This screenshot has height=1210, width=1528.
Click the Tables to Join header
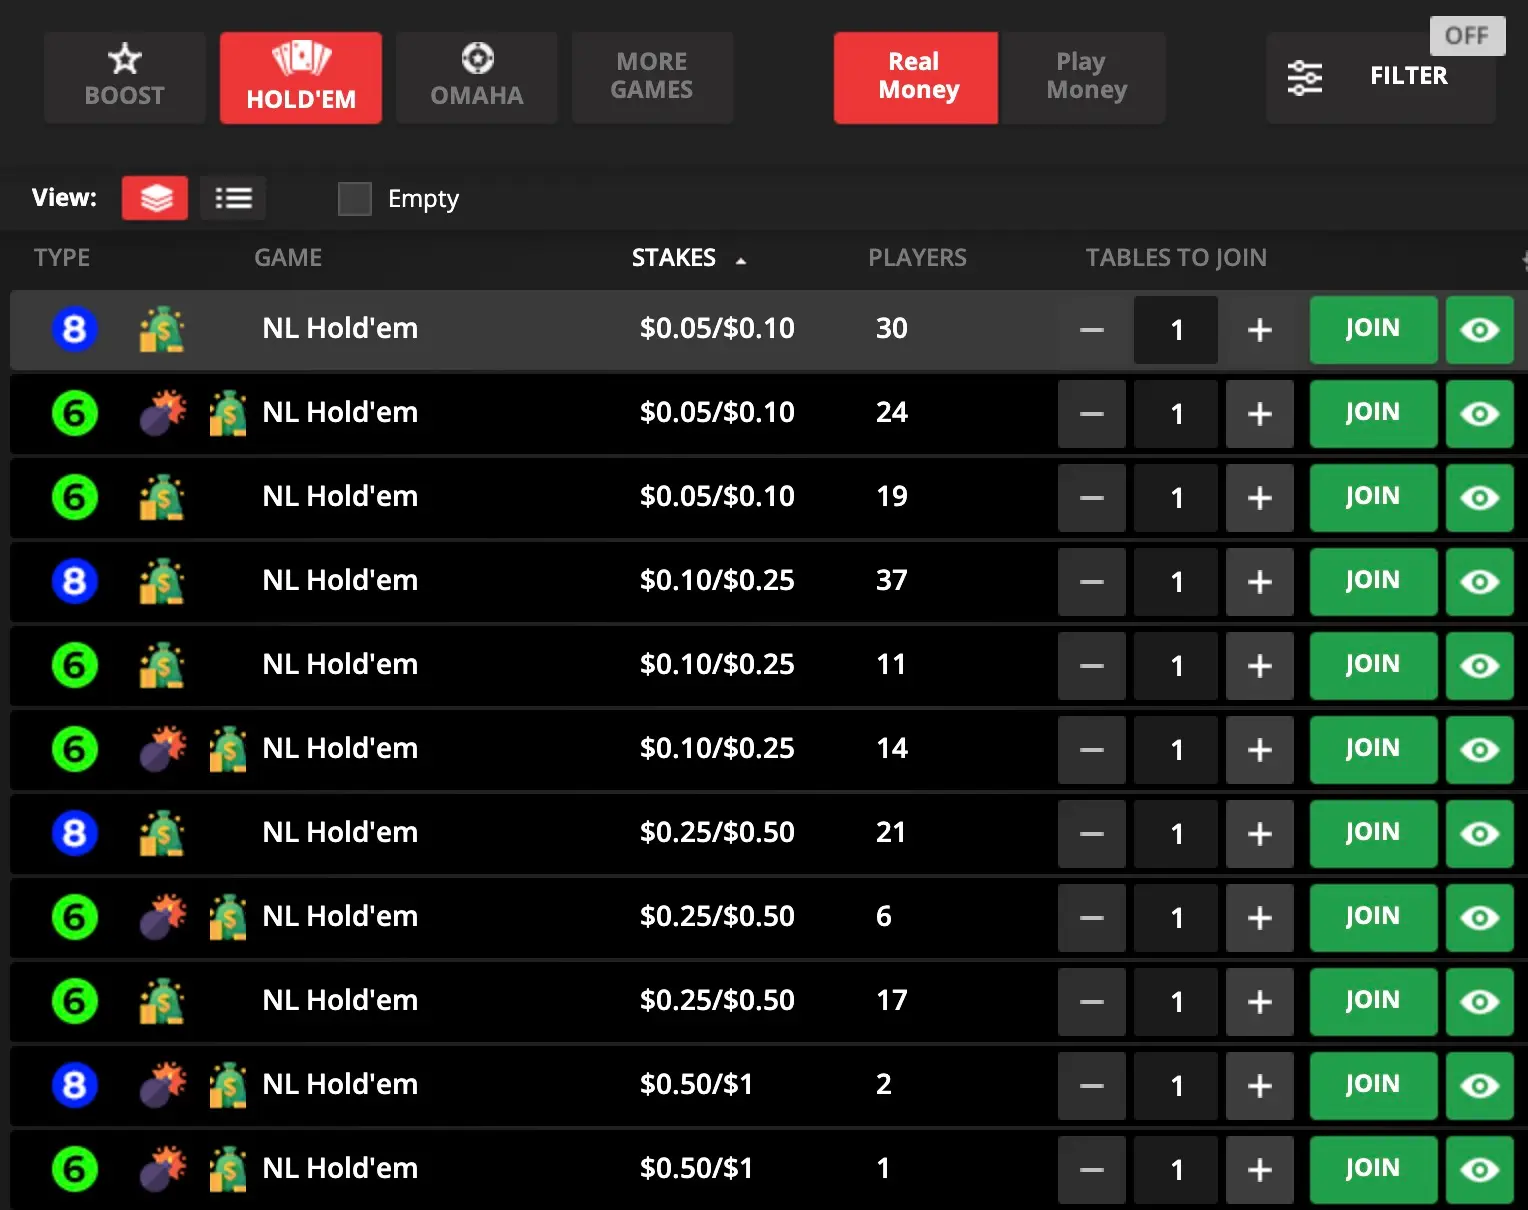[1176, 258]
